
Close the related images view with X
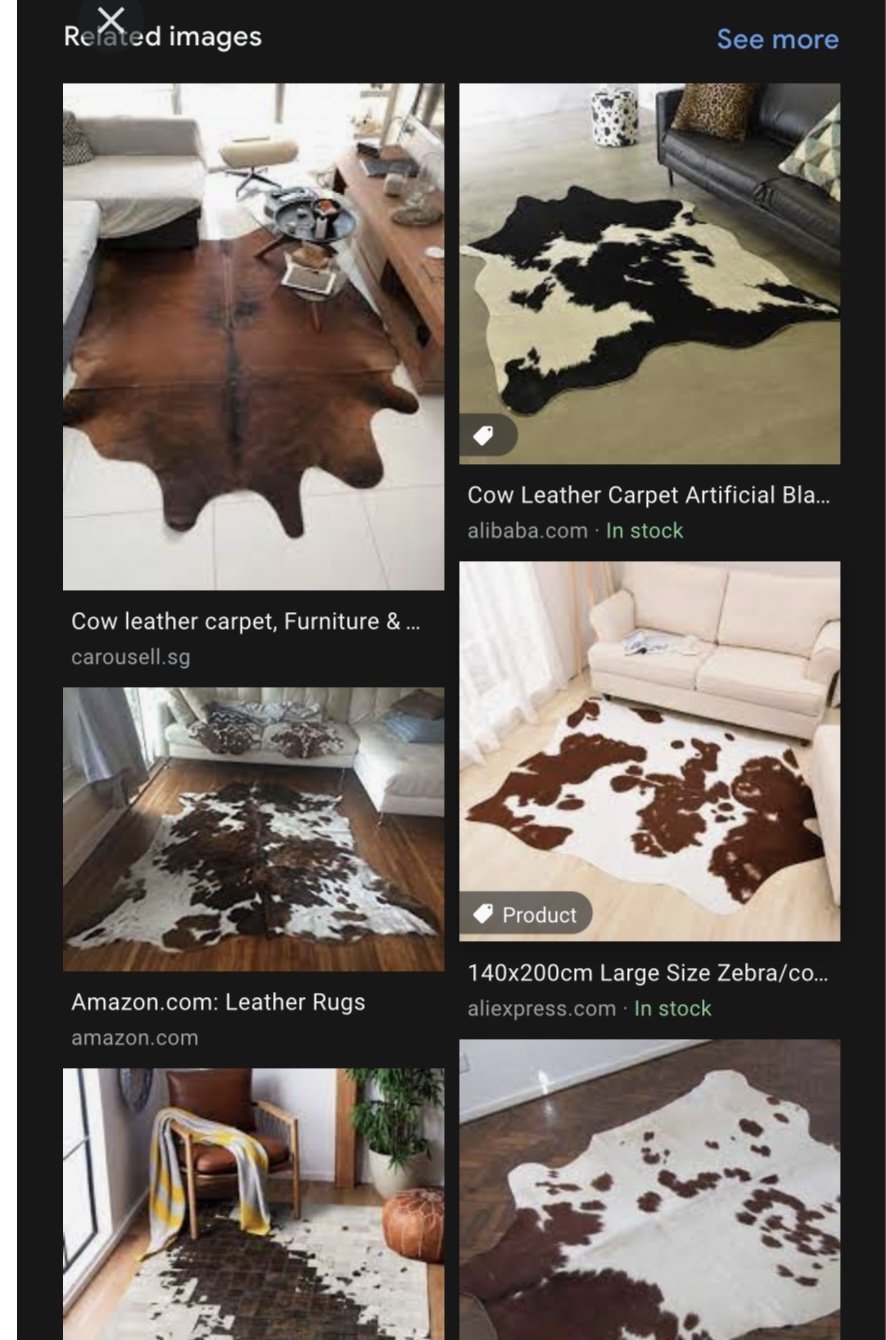tap(111, 19)
